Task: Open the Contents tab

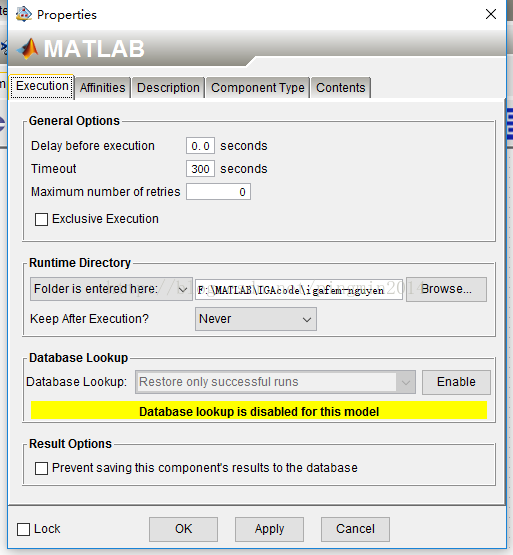Action: pyautogui.click(x=341, y=87)
